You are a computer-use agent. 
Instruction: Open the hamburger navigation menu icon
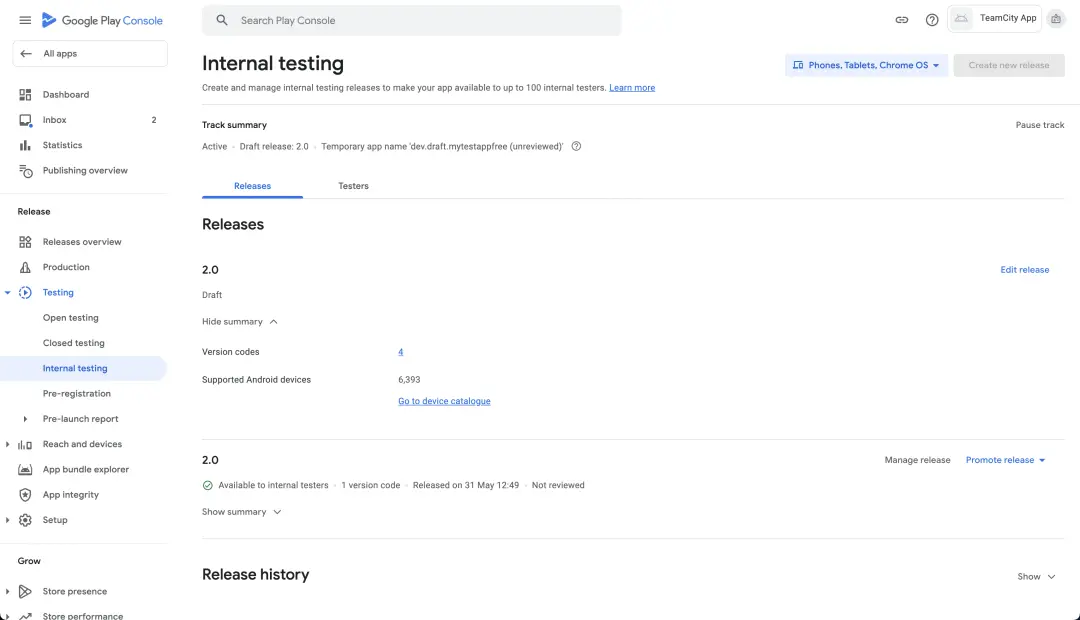(x=25, y=20)
